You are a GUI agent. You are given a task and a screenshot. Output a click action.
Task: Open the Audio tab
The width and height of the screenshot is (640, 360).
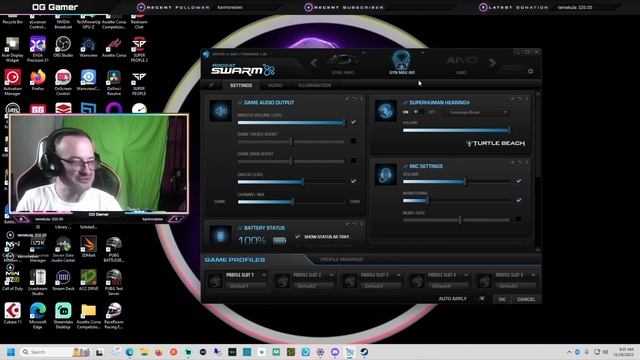pos(275,85)
